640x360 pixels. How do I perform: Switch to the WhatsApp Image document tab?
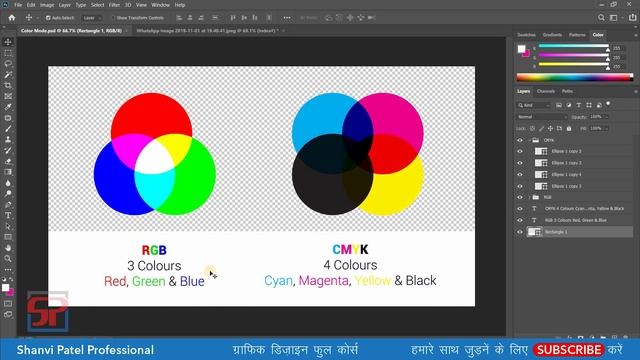(207, 31)
